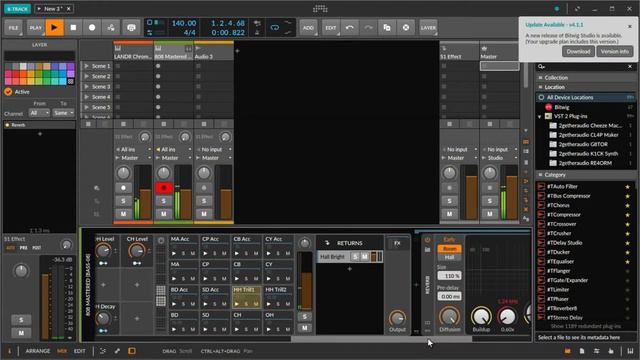Viewport: 640px width, 360px height.
Task: Toggle Reverb device power icon
Action: point(427,240)
